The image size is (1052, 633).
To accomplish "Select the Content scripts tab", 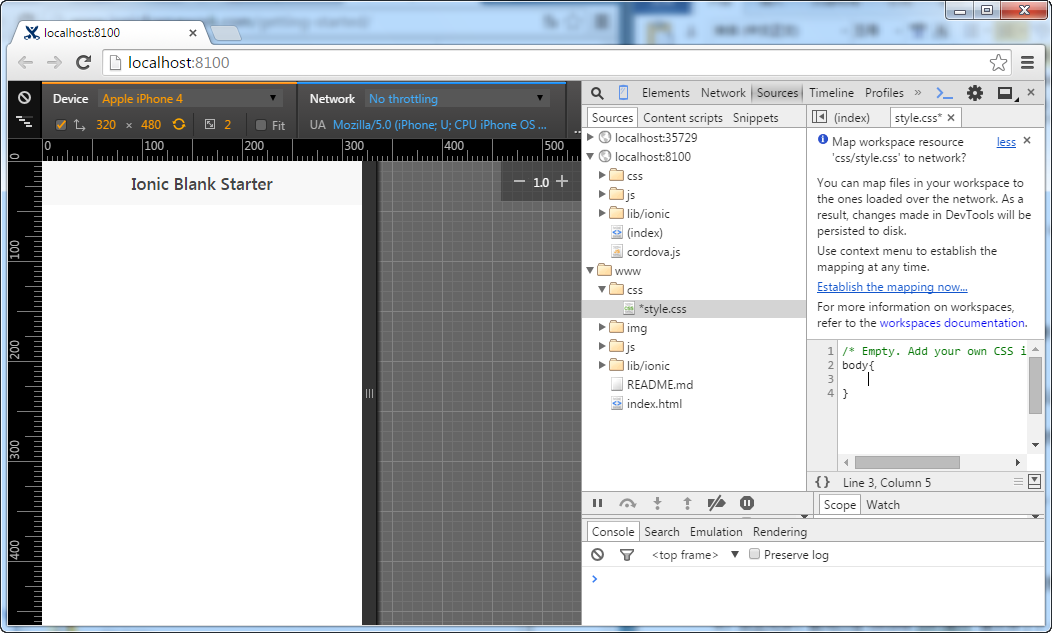I will (x=683, y=117).
